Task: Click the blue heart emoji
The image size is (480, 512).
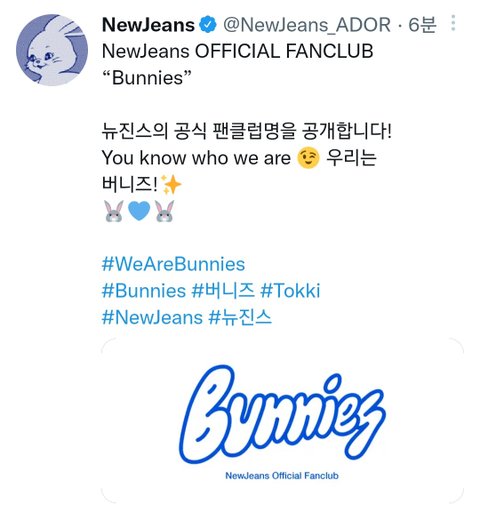Action: (x=139, y=211)
